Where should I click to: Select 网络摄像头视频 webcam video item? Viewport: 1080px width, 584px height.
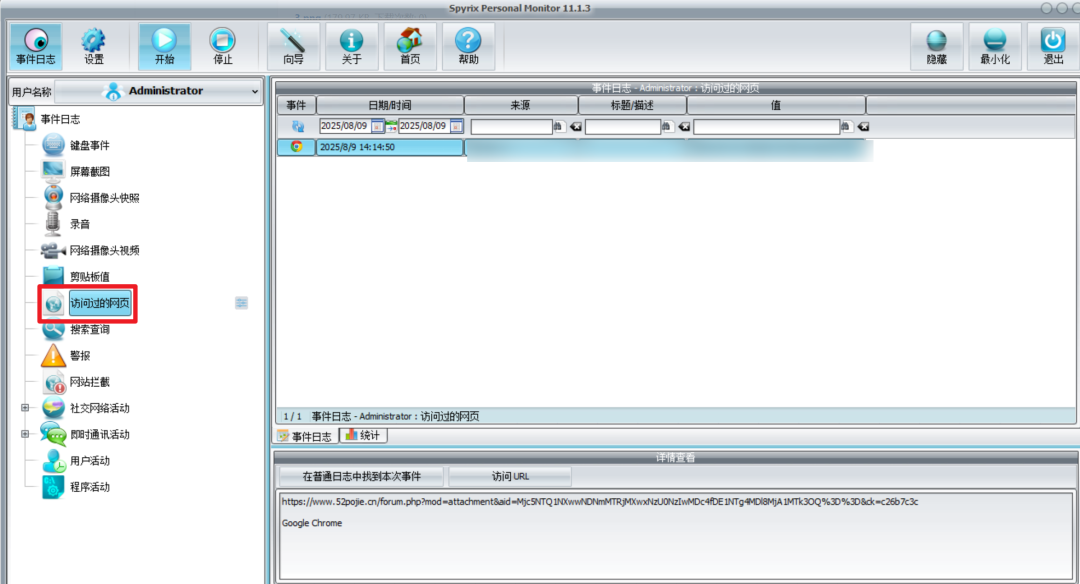(105, 250)
